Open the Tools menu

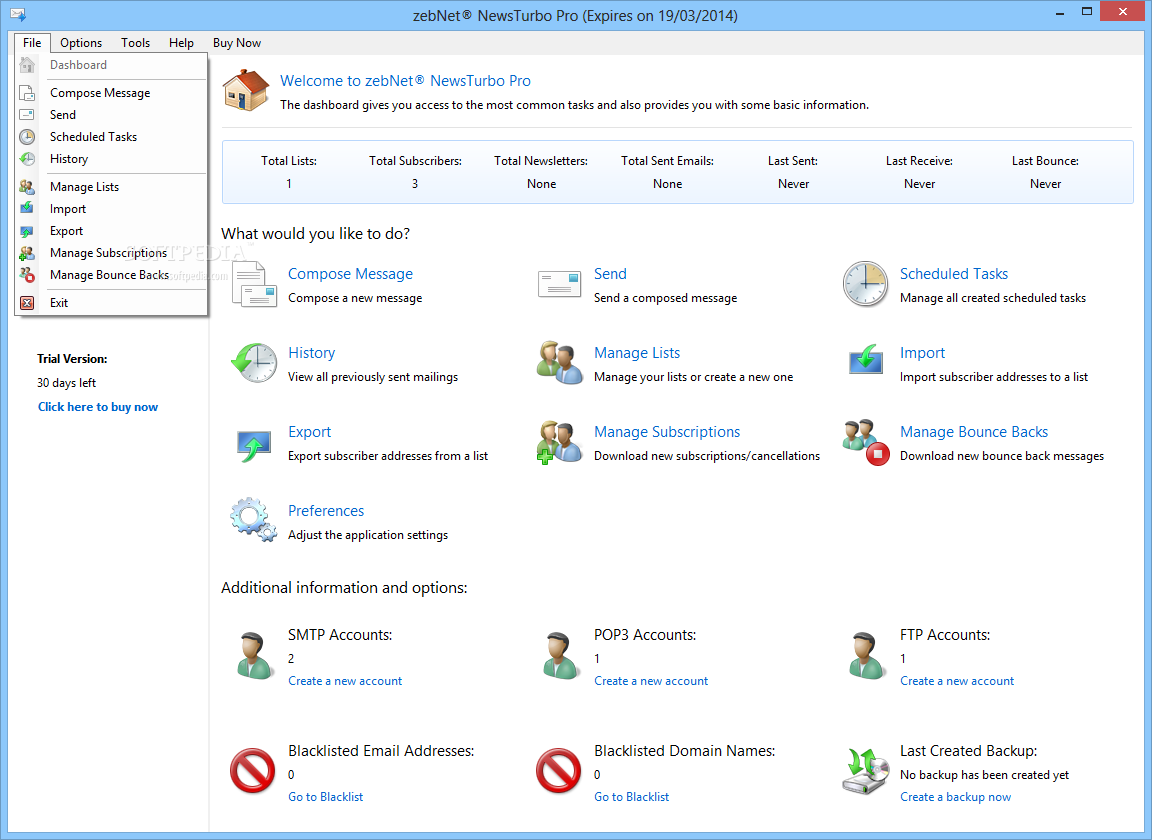coord(135,43)
